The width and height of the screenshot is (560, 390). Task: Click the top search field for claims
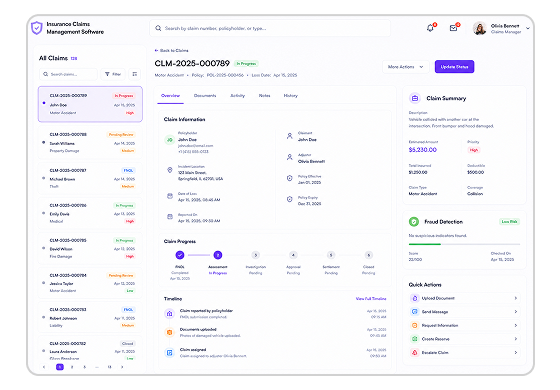[x=270, y=28]
